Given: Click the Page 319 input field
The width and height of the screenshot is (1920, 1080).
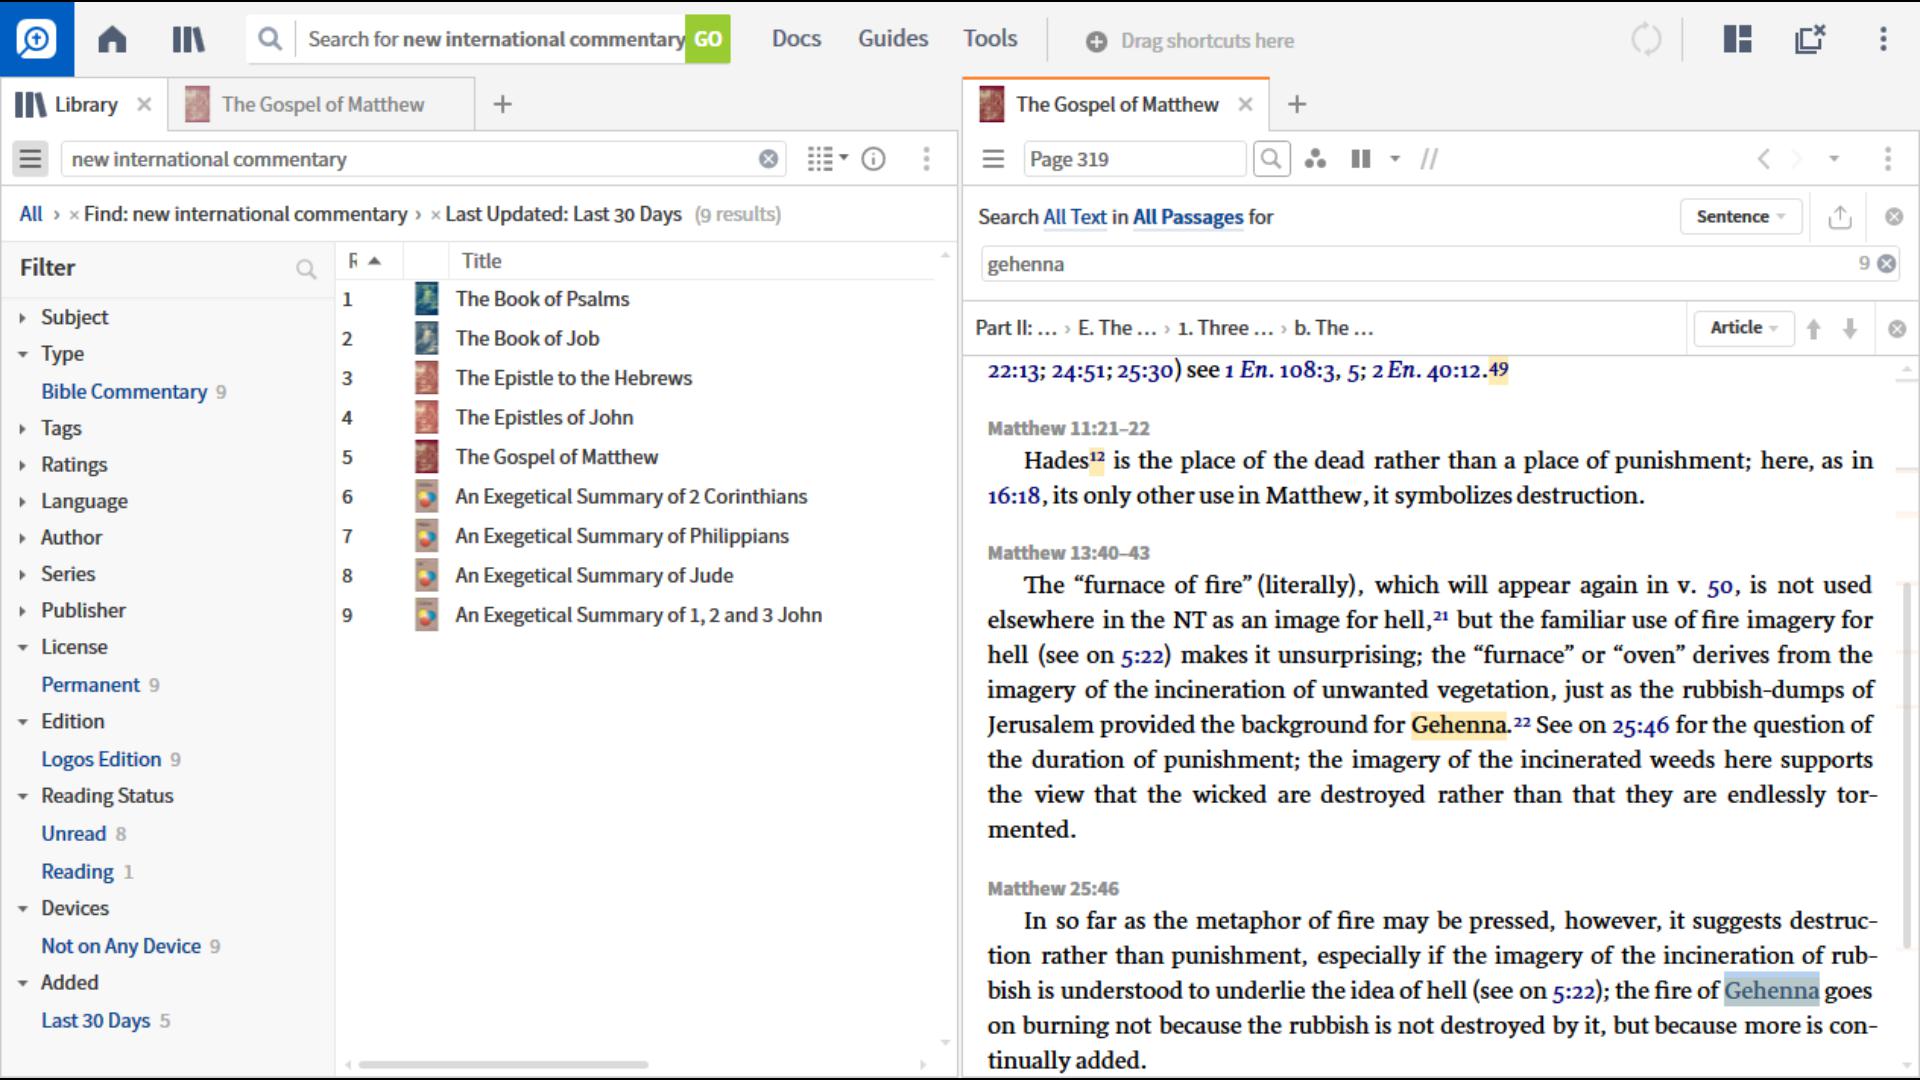Looking at the screenshot, I should tap(1134, 158).
